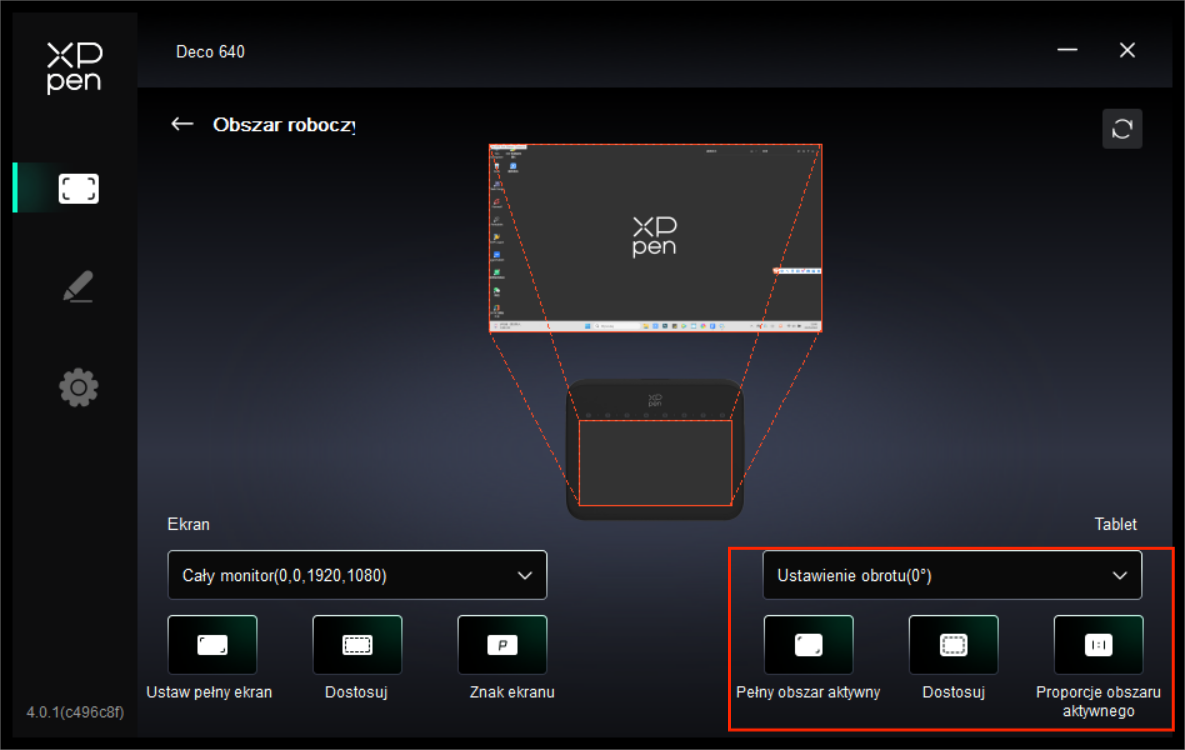Screen dimensions: 1185x750
Task: Click the monitor preview thumbnail
Action: click(655, 238)
